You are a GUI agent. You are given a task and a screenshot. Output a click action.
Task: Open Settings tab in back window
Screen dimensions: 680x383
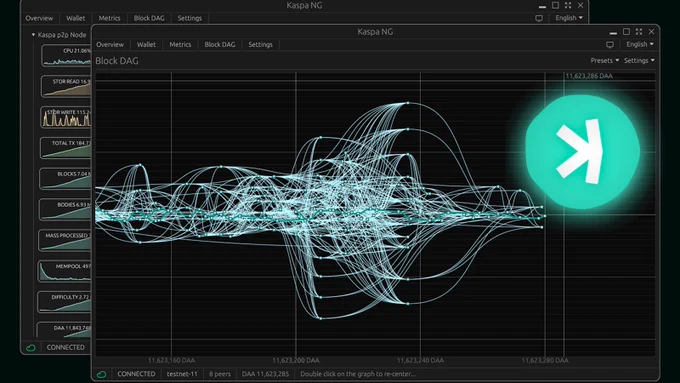190,18
